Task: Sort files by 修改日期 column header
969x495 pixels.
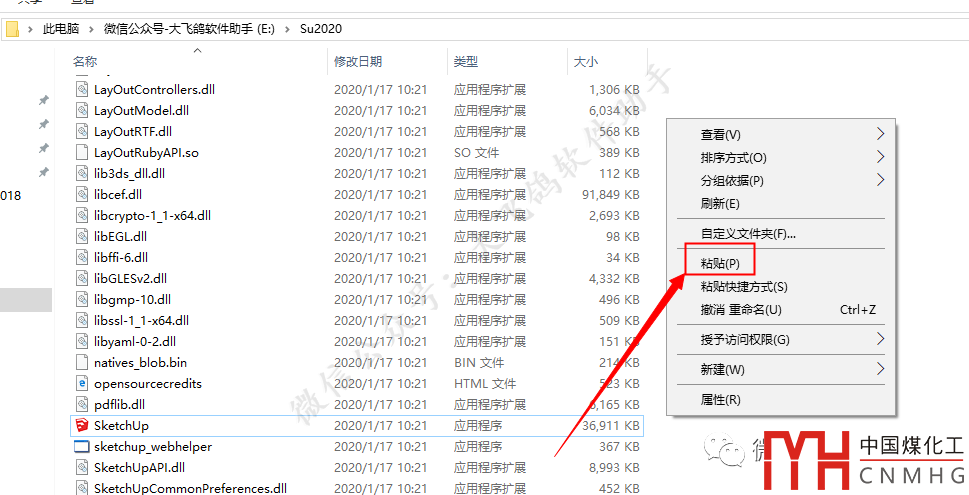Action: tap(359, 62)
